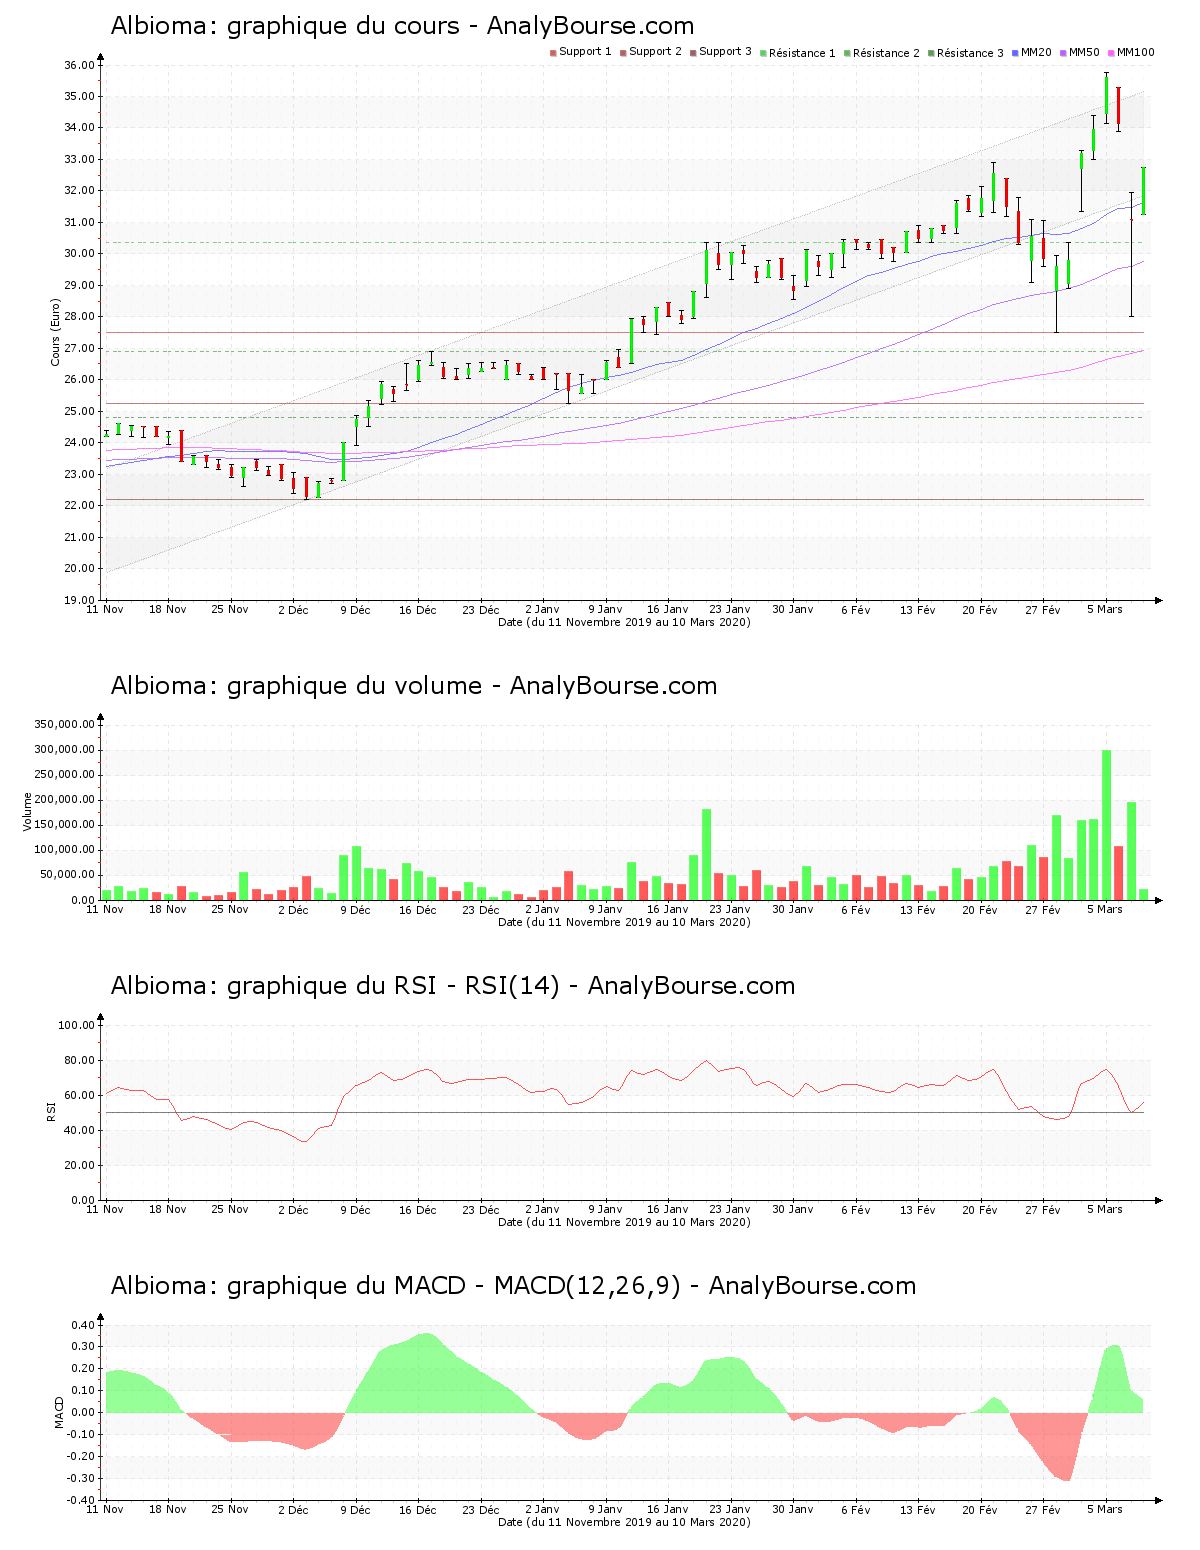
Task: Click the tallest volume bar at 5 Mars
Action: pyautogui.click(x=1106, y=825)
